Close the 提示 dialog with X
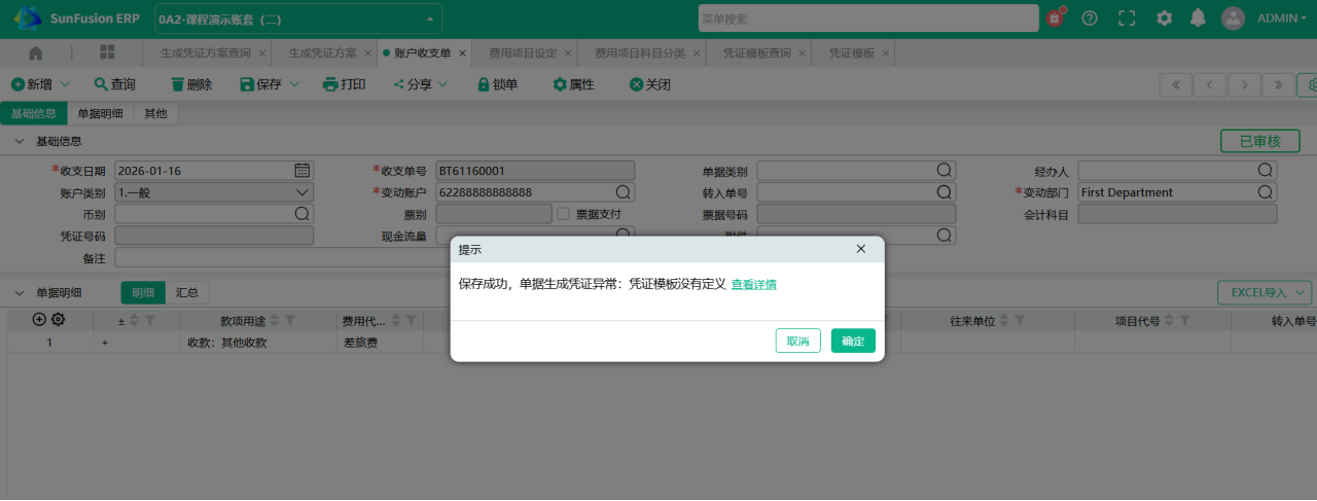This screenshot has width=1317, height=501. (x=861, y=249)
